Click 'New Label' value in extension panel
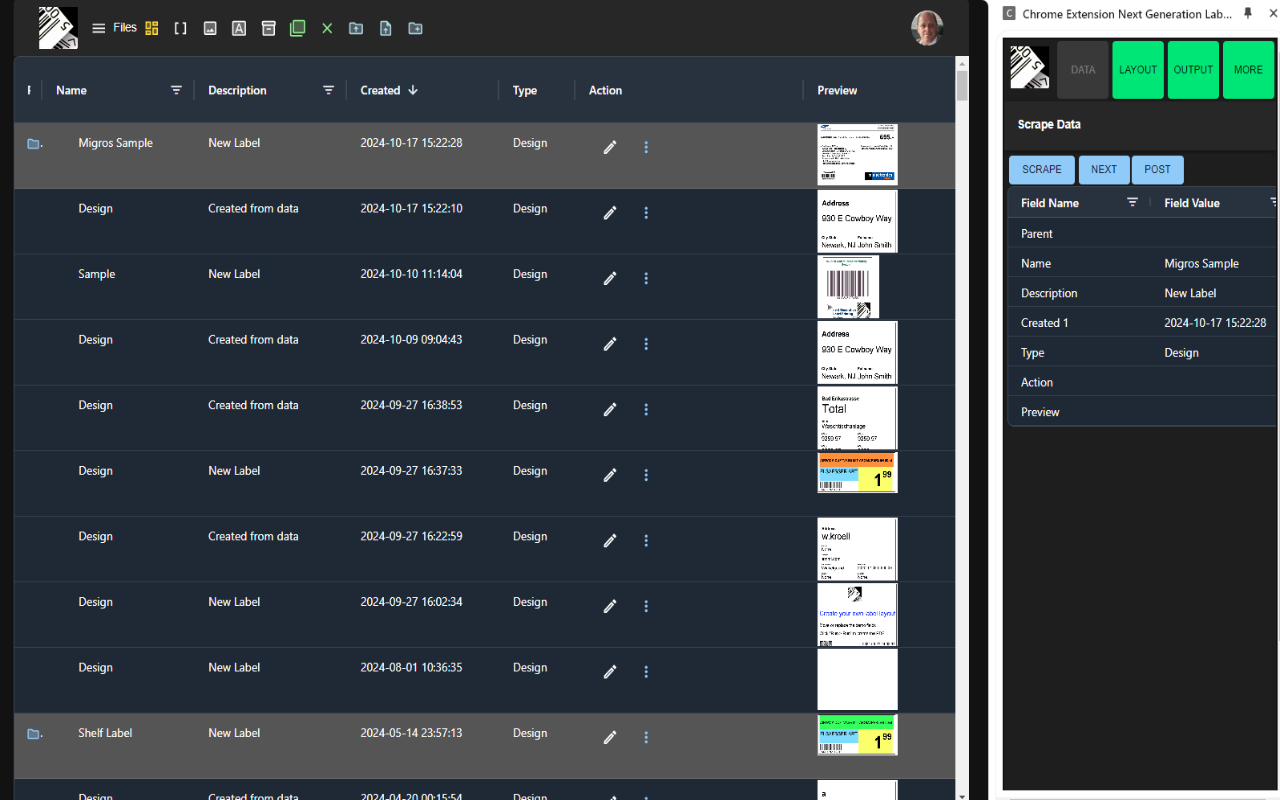The image size is (1280, 800). (1190, 293)
